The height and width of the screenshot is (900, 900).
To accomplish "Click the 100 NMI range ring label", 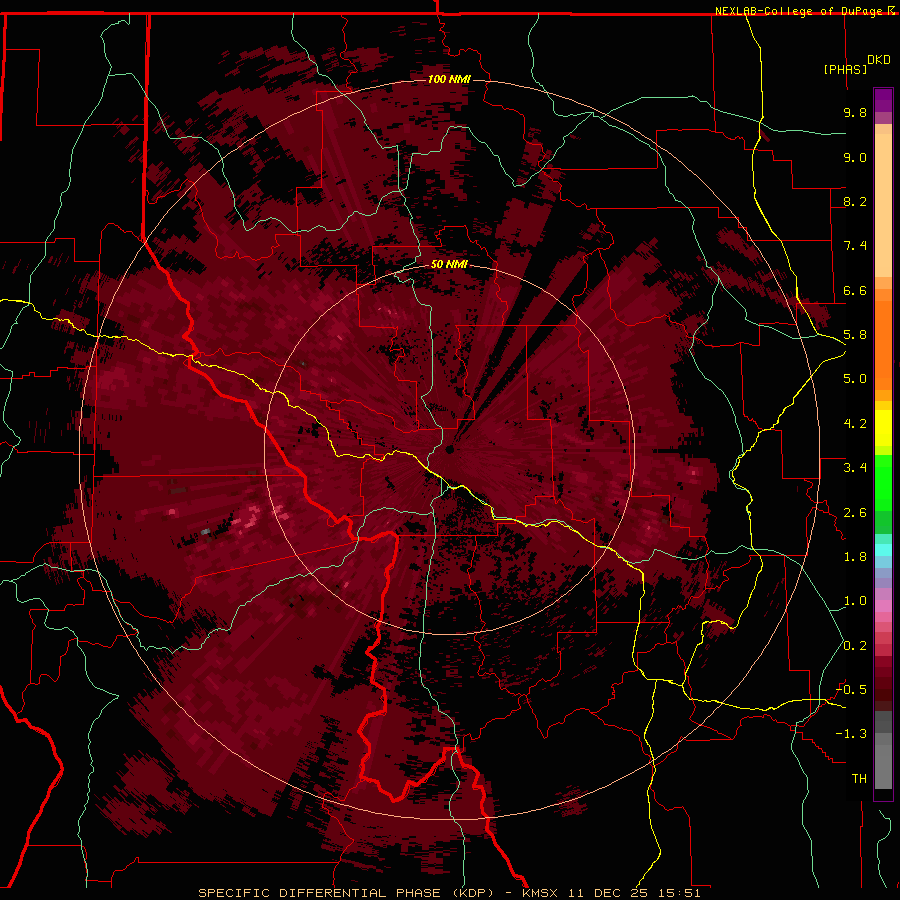I will pyautogui.click(x=449, y=79).
